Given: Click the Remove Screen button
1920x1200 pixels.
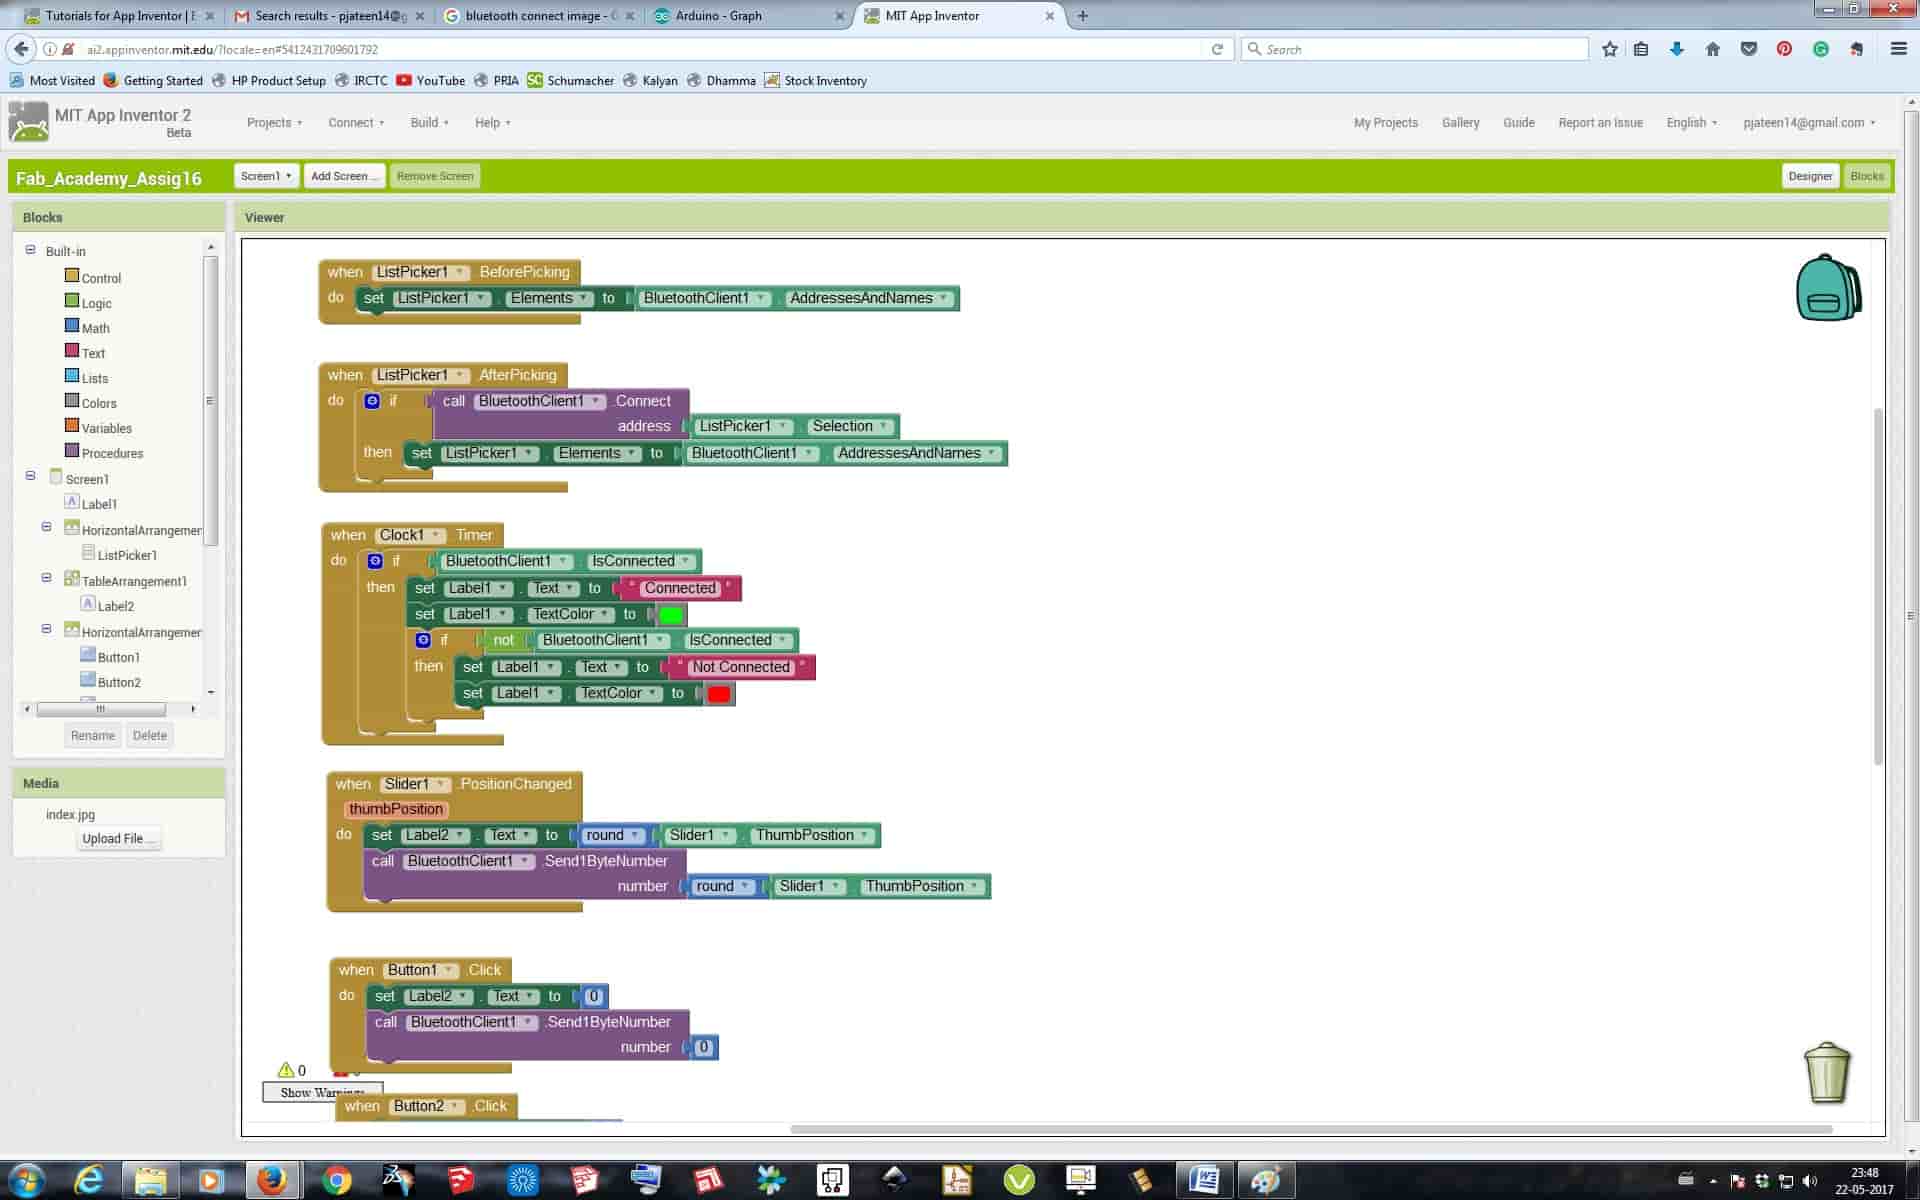Looking at the screenshot, I should click(x=435, y=176).
